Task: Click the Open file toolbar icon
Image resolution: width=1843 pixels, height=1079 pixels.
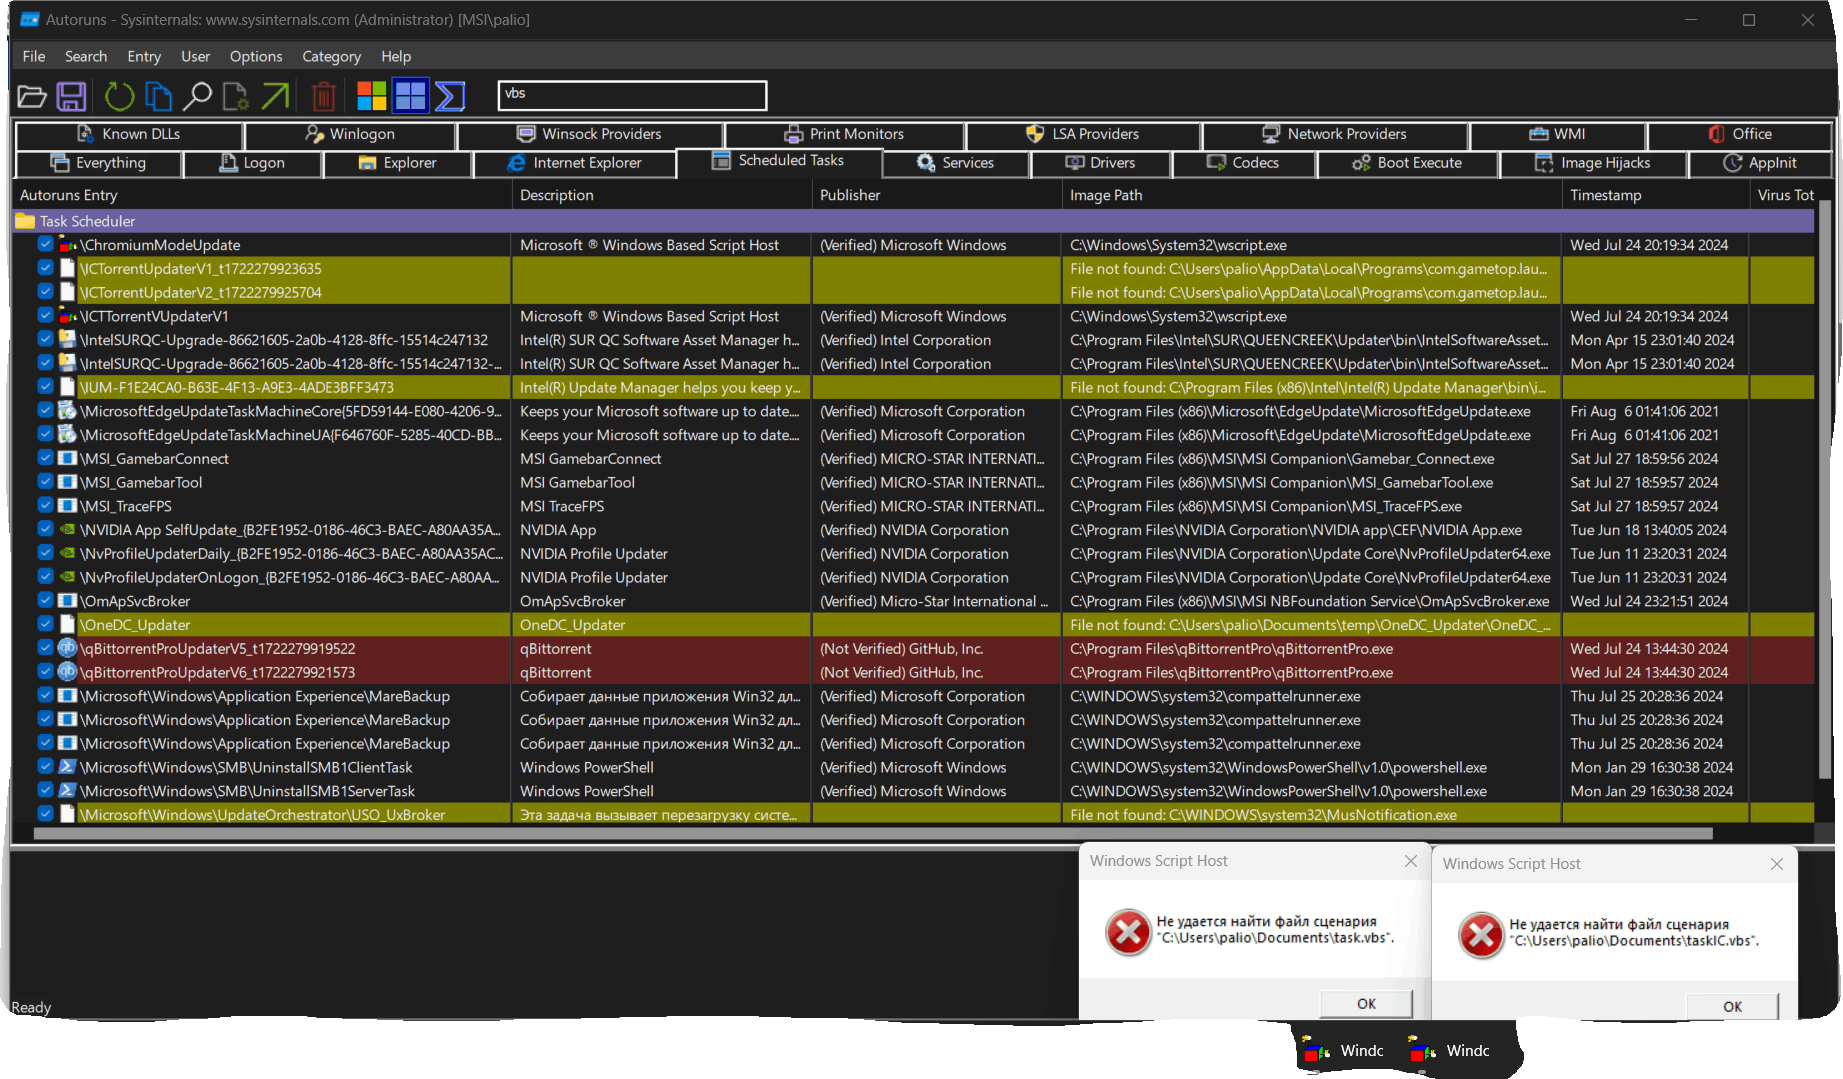Action: tap(32, 96)
